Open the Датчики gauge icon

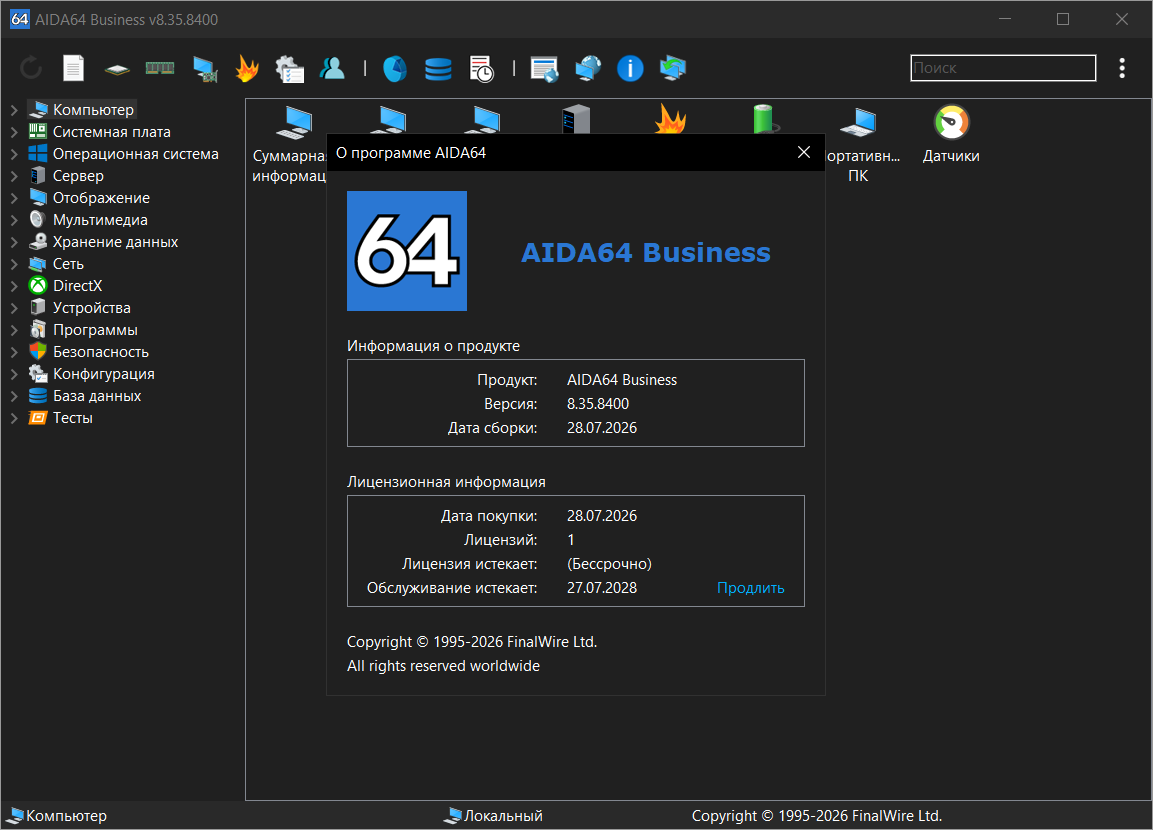pyautogui.click(x=952, y=122)
